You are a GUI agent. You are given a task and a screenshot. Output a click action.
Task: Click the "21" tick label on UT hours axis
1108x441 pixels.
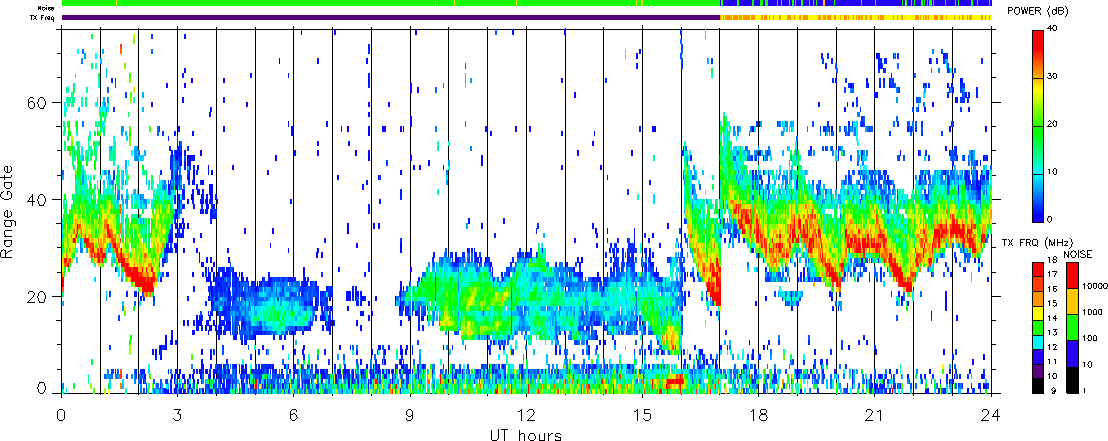point(874,415)
